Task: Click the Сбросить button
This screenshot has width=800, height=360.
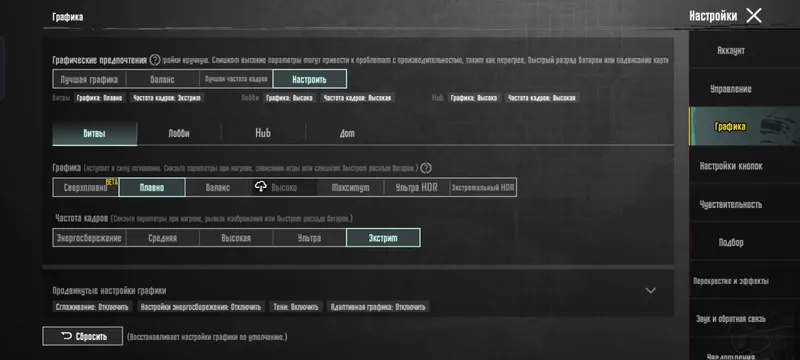Action: (x=83, y=336)
